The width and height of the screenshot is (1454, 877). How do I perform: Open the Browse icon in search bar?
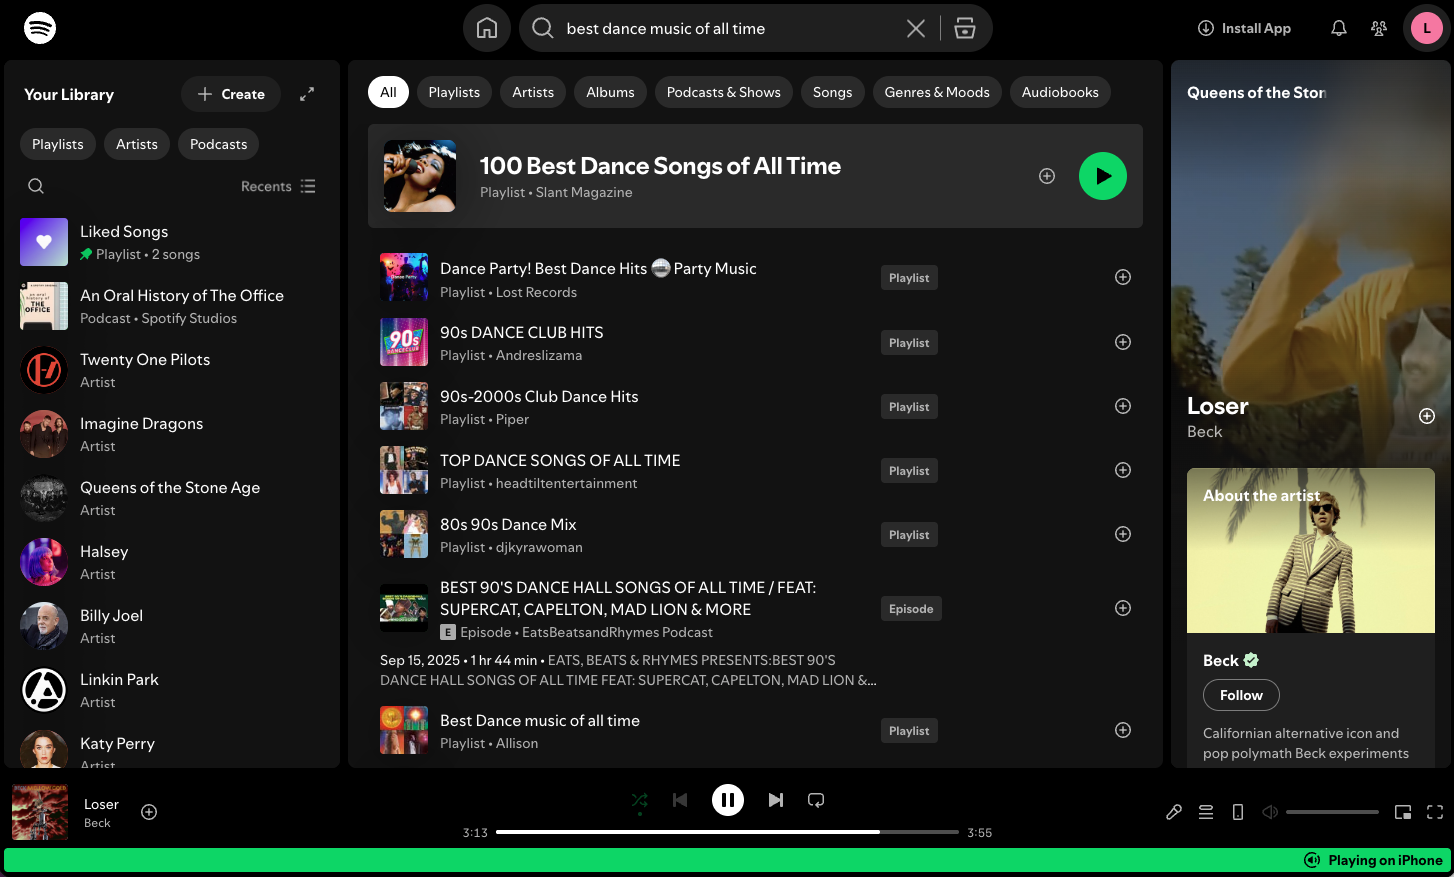click(x=965, y=28)
